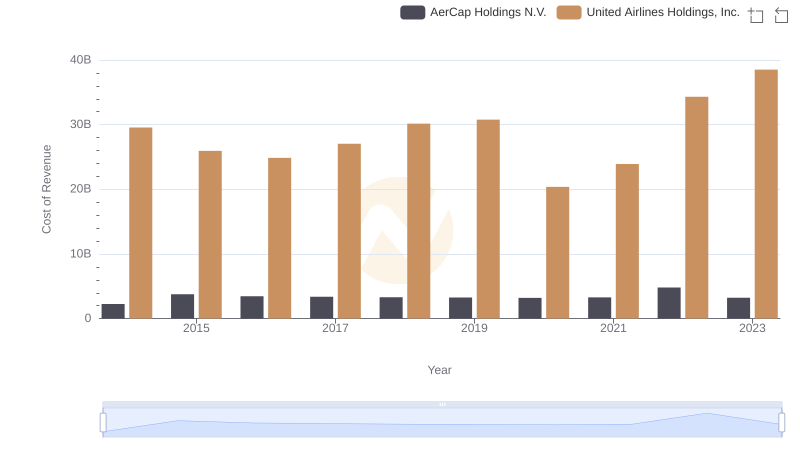This screenshot has width=800, height=461.
Task: Click the 2017 x-axis label
Action: pyautogui.click(x=335, y=328)
